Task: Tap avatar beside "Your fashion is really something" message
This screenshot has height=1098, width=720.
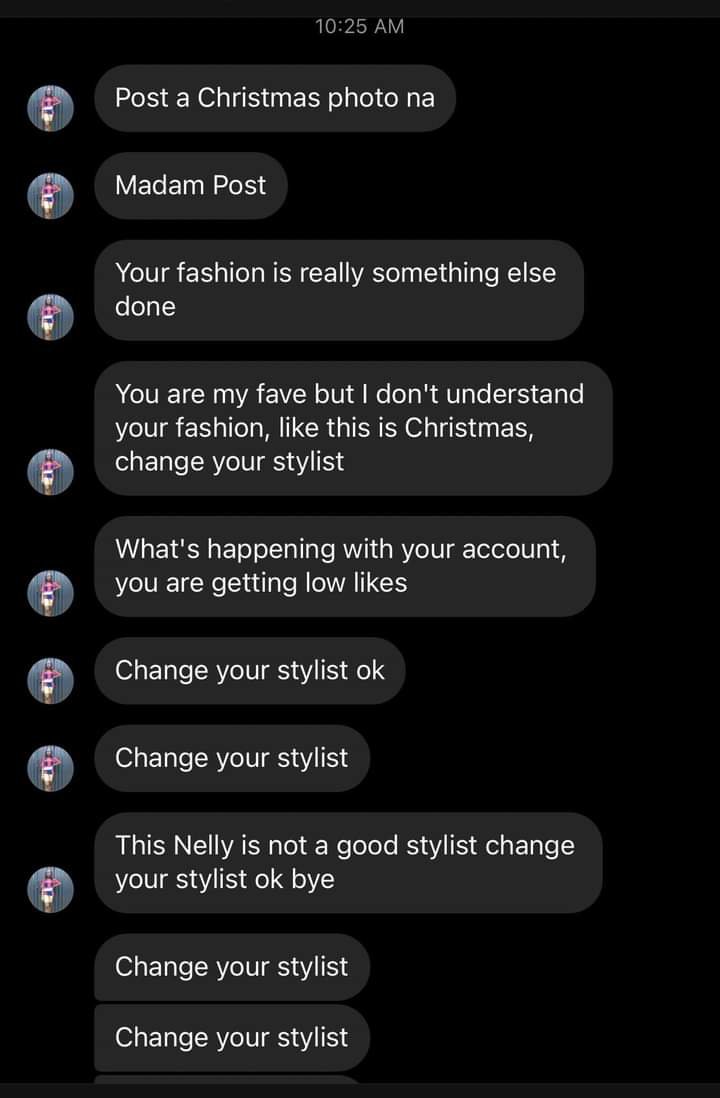Action: click(50, 316)
